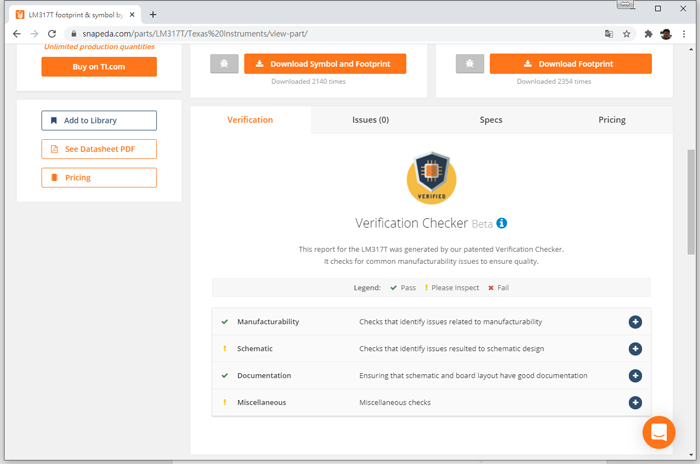Click the bug report icon beside Download Symbol

click(224, 64)
